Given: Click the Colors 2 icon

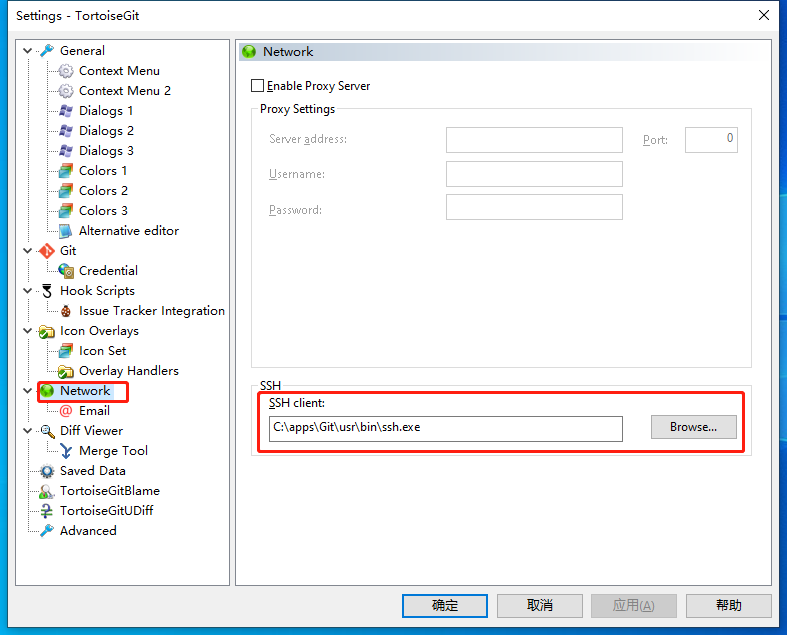Looking at the screenshot, I should pyautogui.click(x=66, y=191).
